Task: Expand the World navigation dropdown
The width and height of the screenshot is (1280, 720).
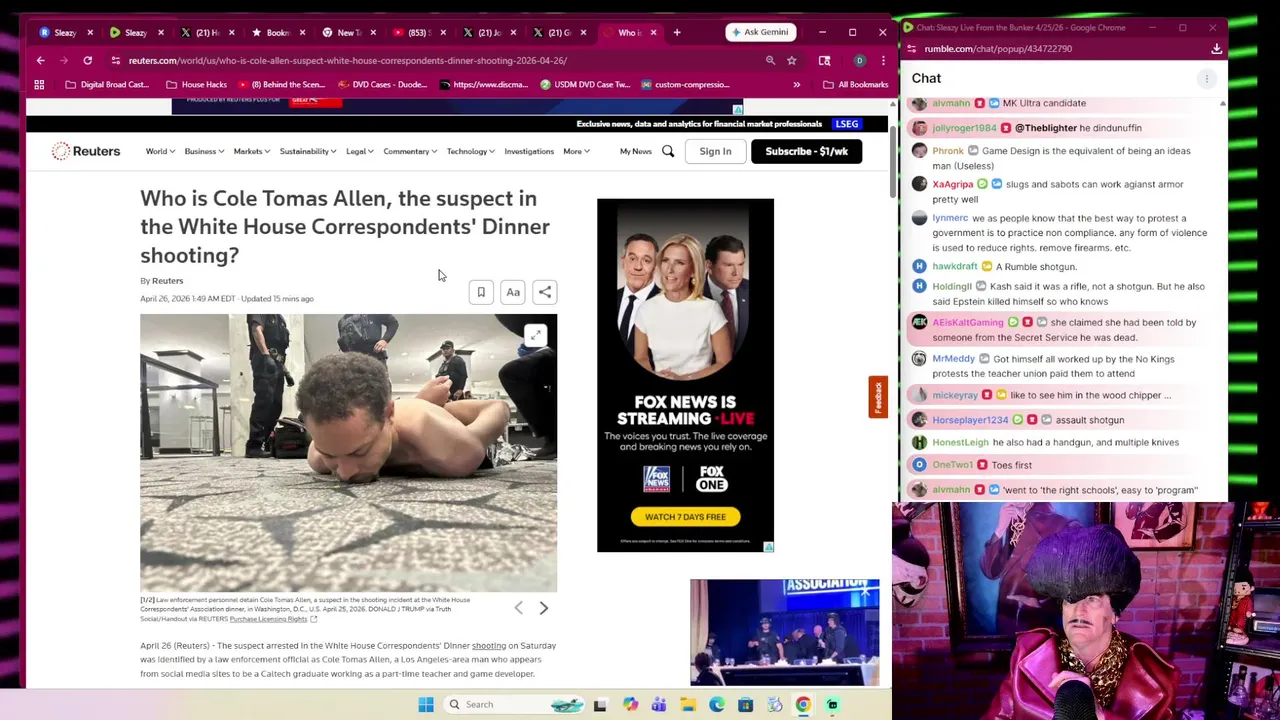Action: click(160, 151)
